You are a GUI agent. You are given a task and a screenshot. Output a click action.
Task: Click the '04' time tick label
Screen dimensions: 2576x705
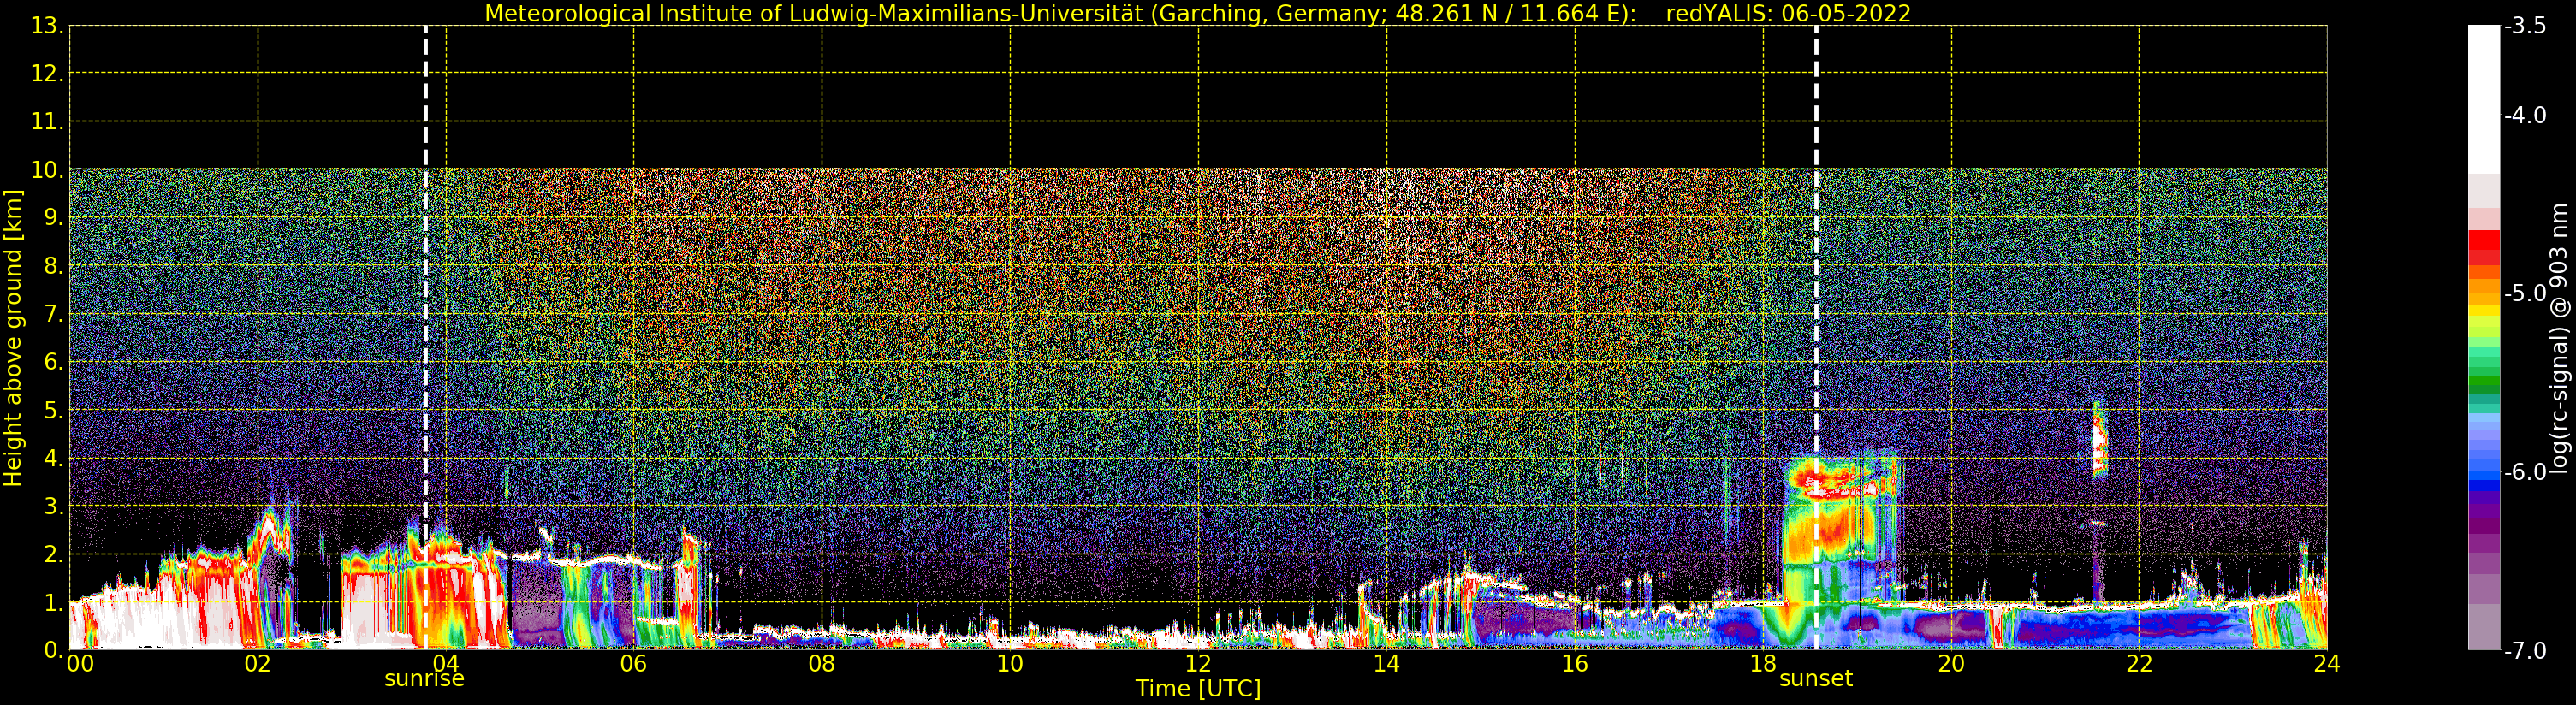(x=446, y=663)
